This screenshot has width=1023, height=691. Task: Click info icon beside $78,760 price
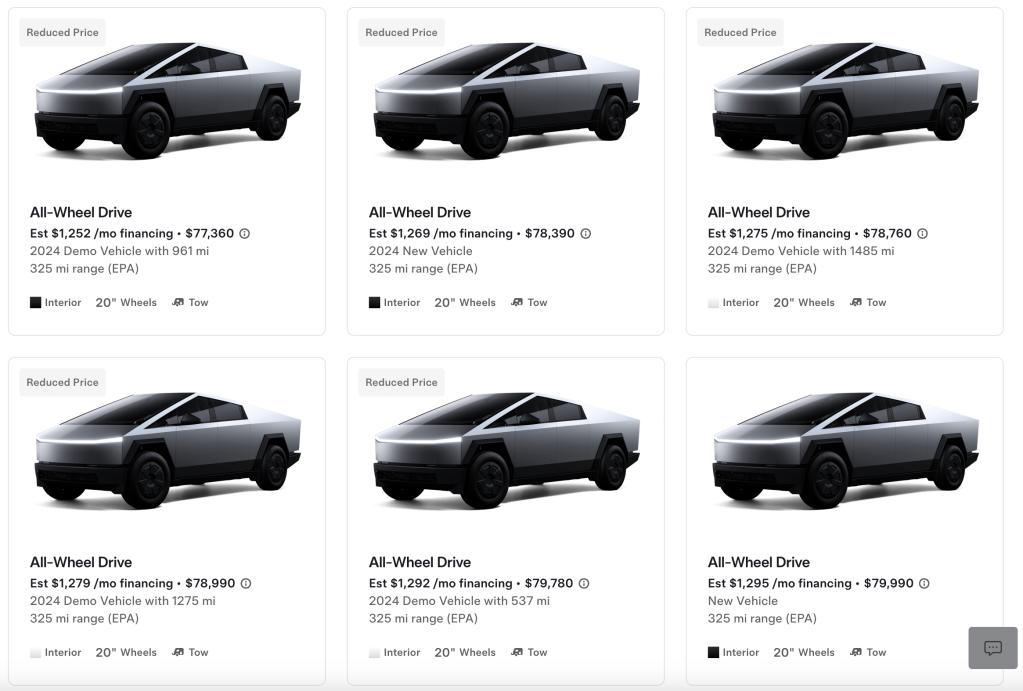coord(922,234)
